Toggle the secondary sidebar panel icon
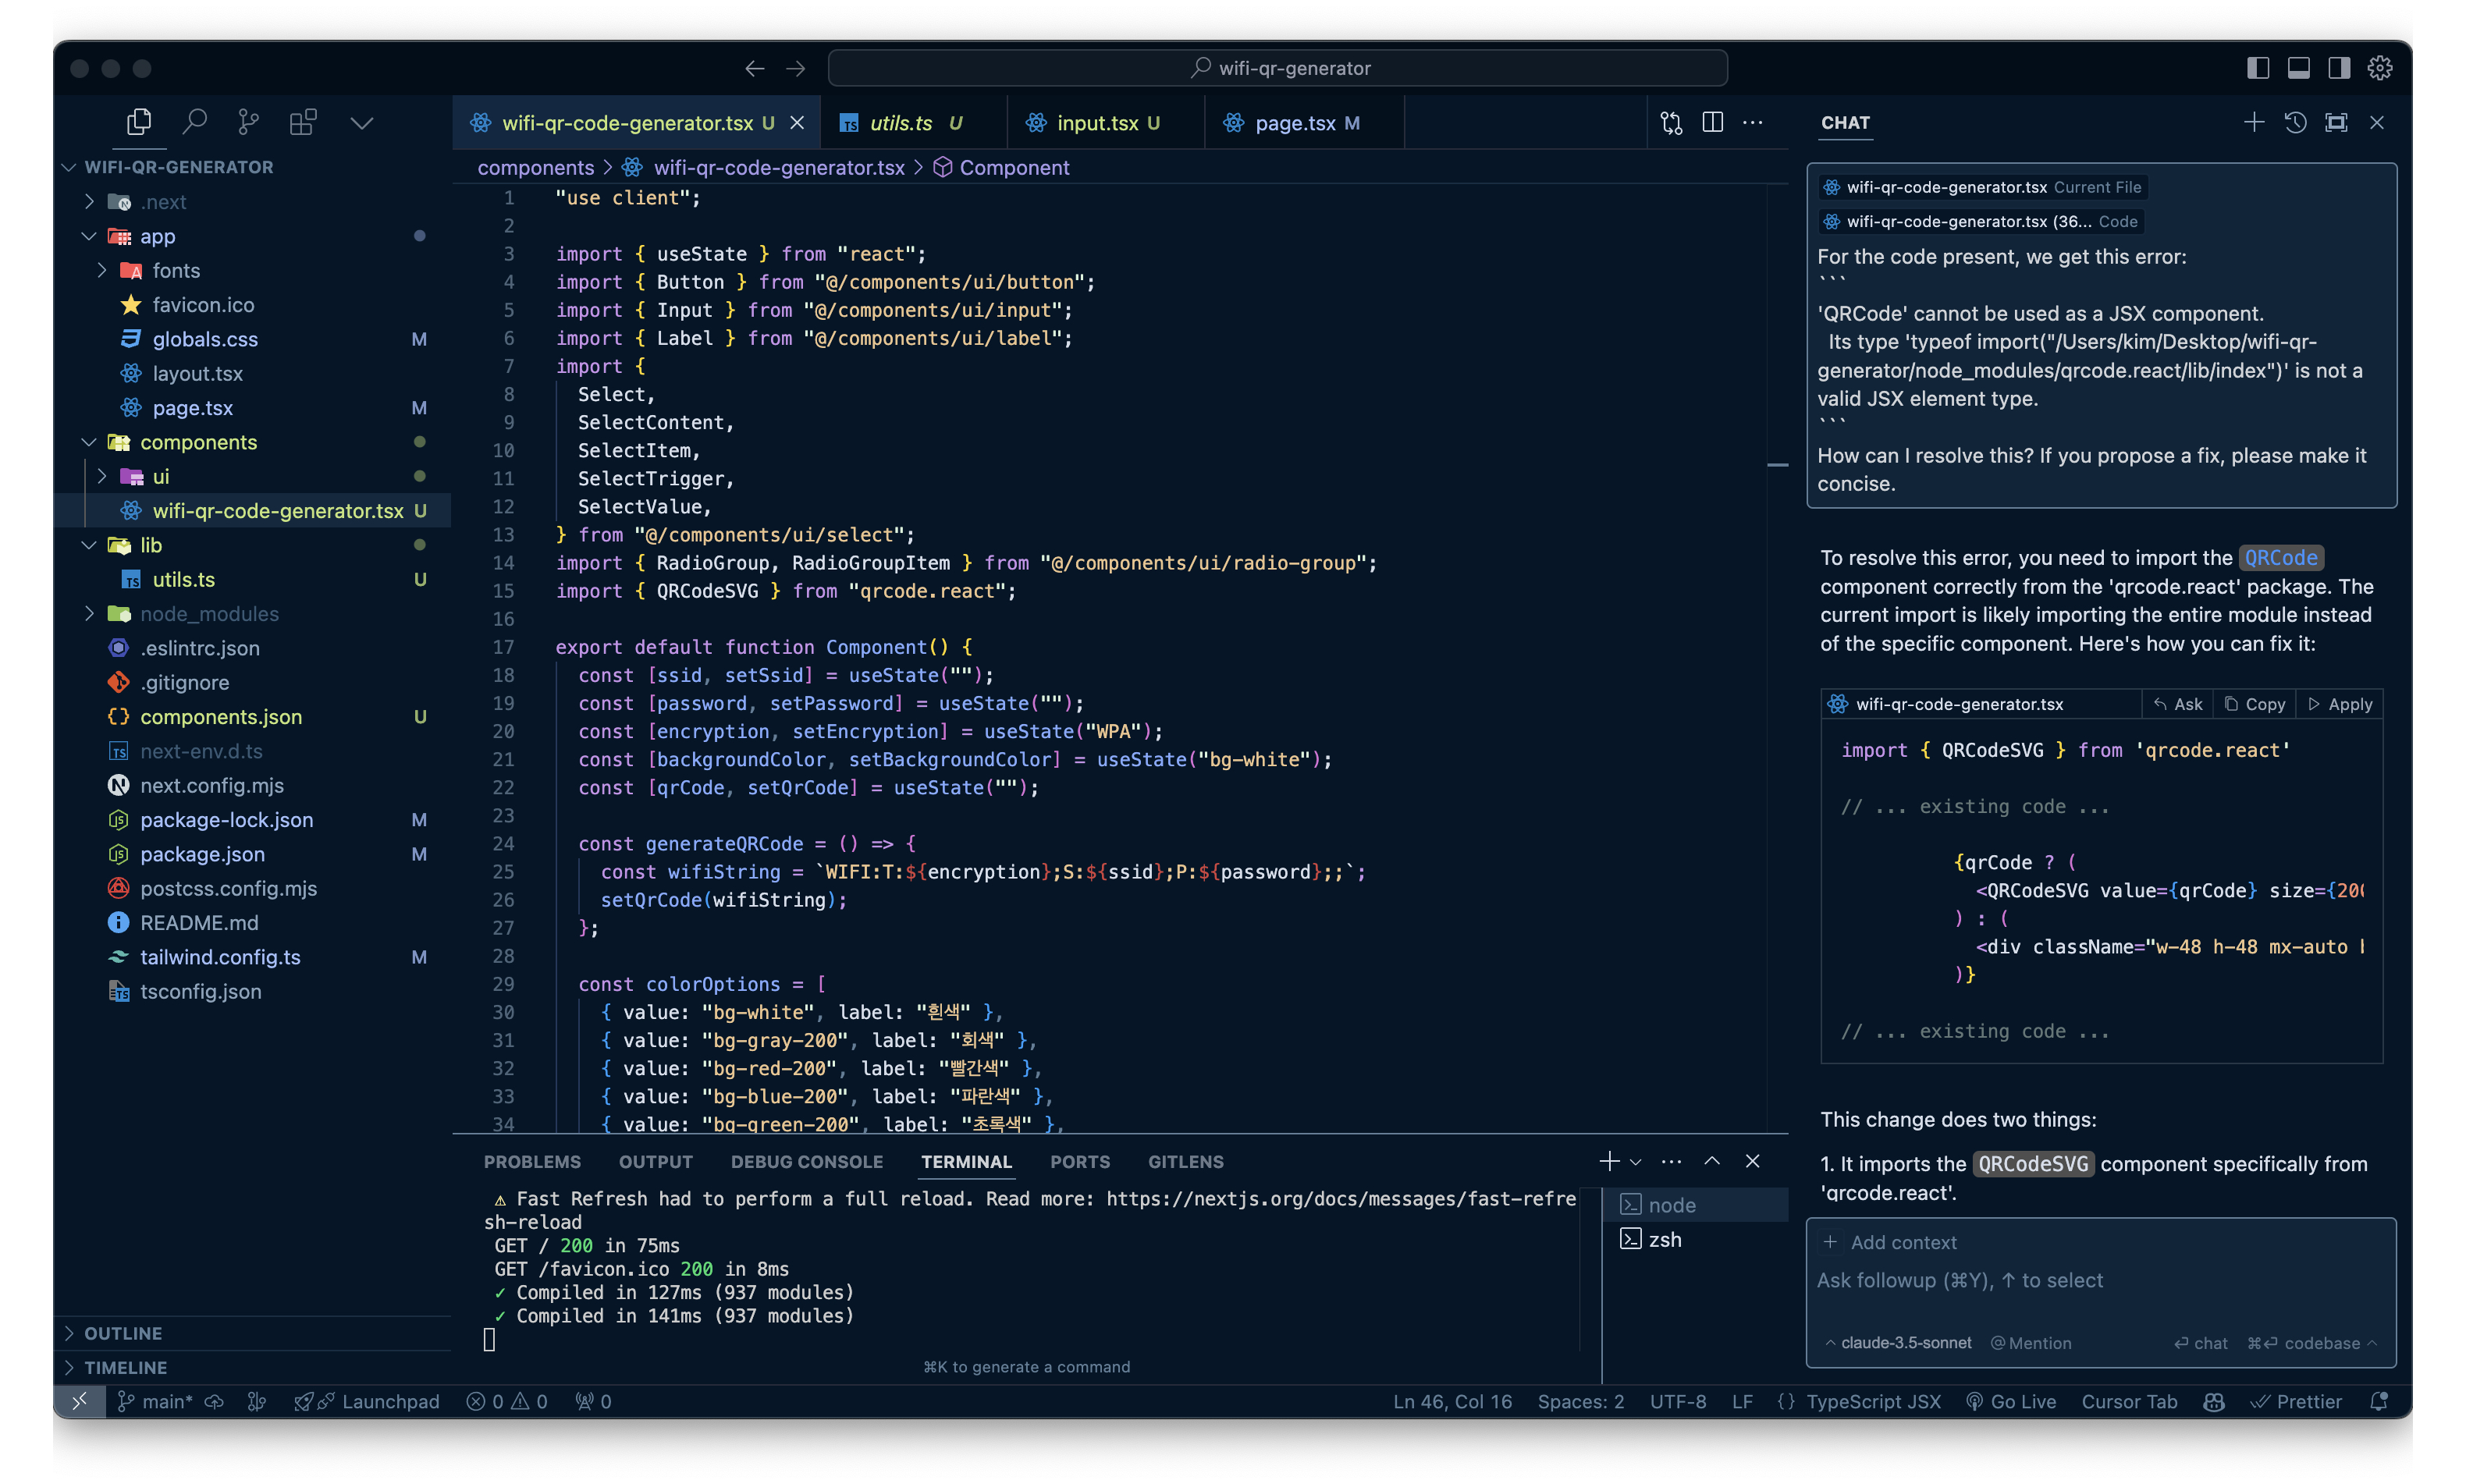 [2338, 67]
